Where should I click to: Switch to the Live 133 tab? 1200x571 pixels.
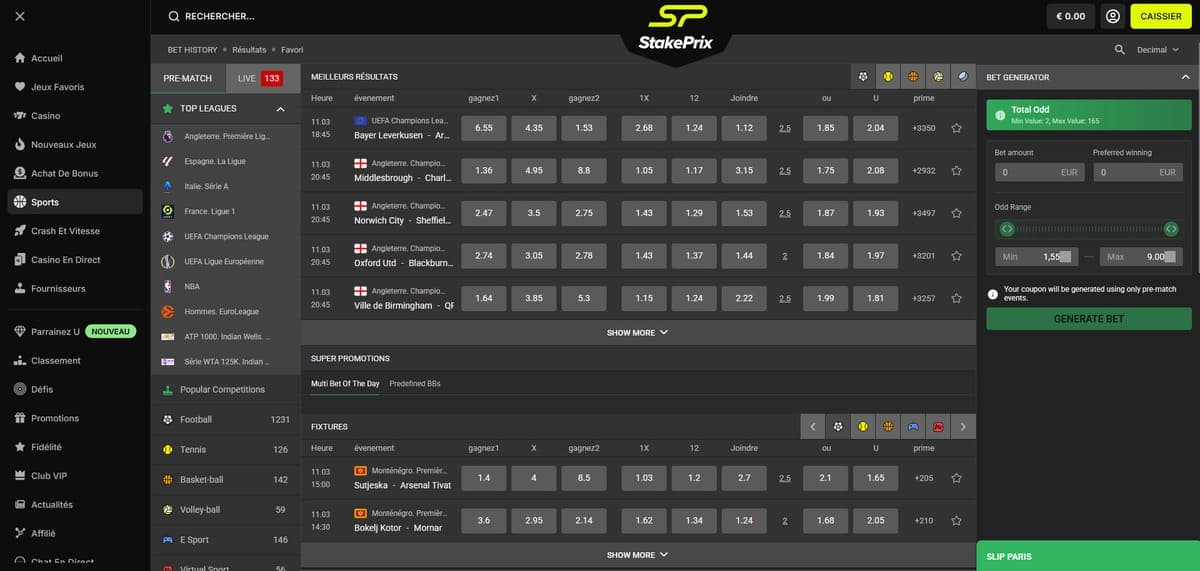point(262,78)
